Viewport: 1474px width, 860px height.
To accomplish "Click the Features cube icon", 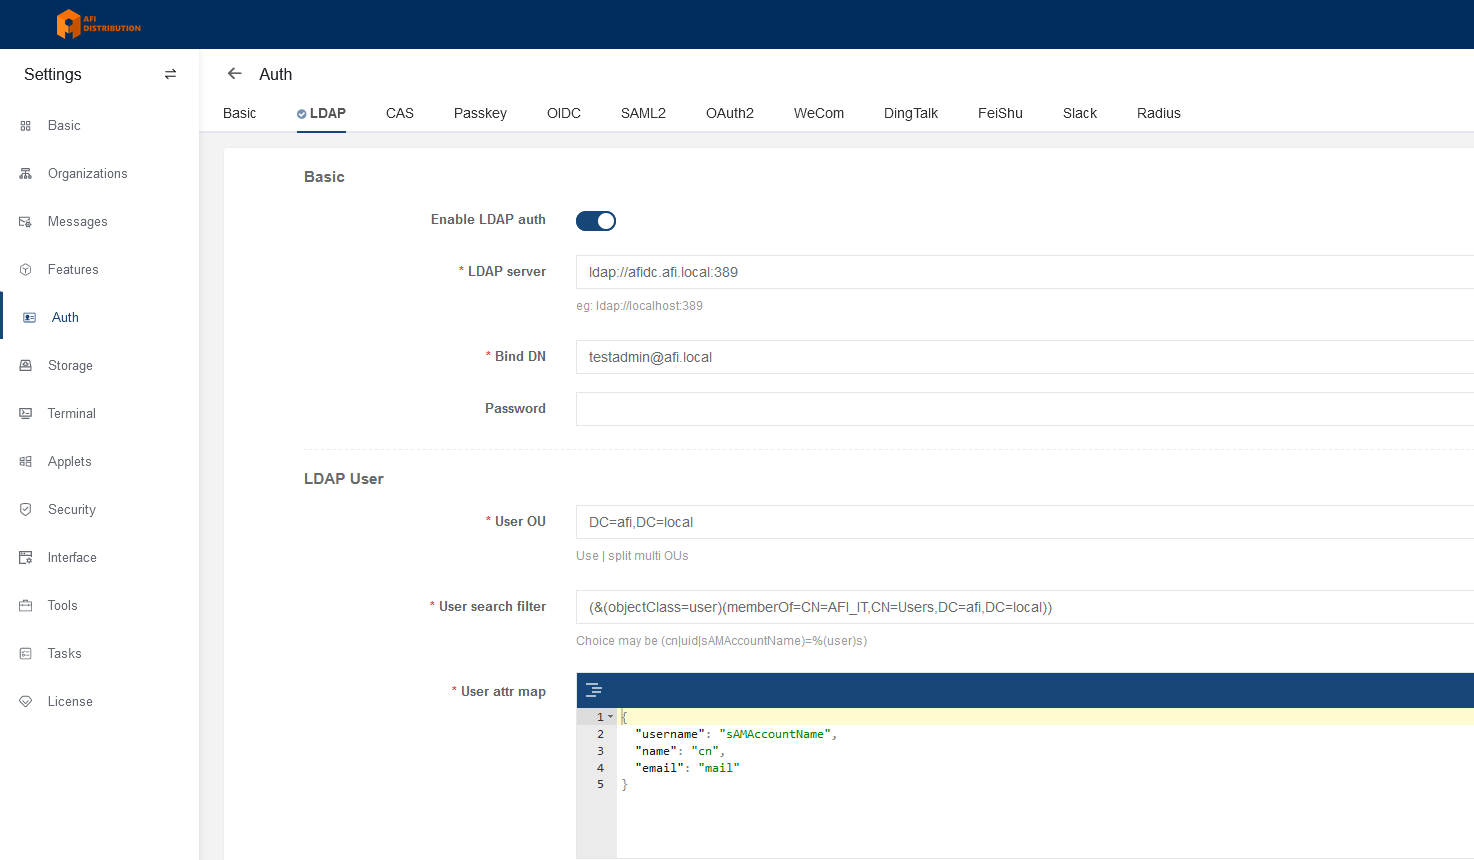I will pyautogui.click(x=26, y=270).
